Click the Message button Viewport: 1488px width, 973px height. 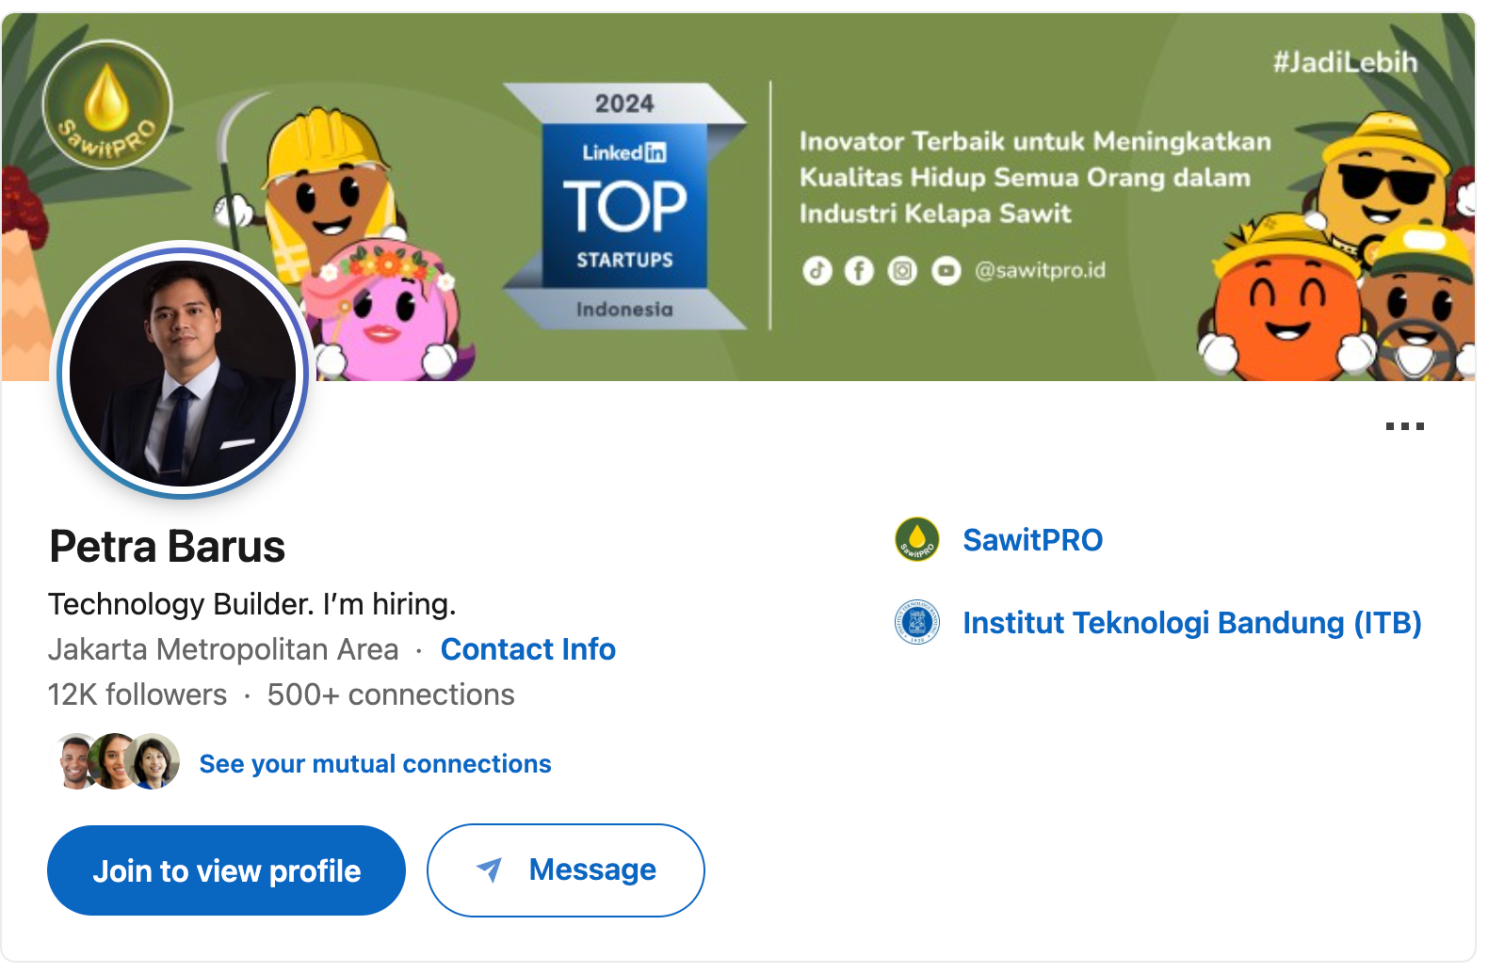(x=566, y=870)
